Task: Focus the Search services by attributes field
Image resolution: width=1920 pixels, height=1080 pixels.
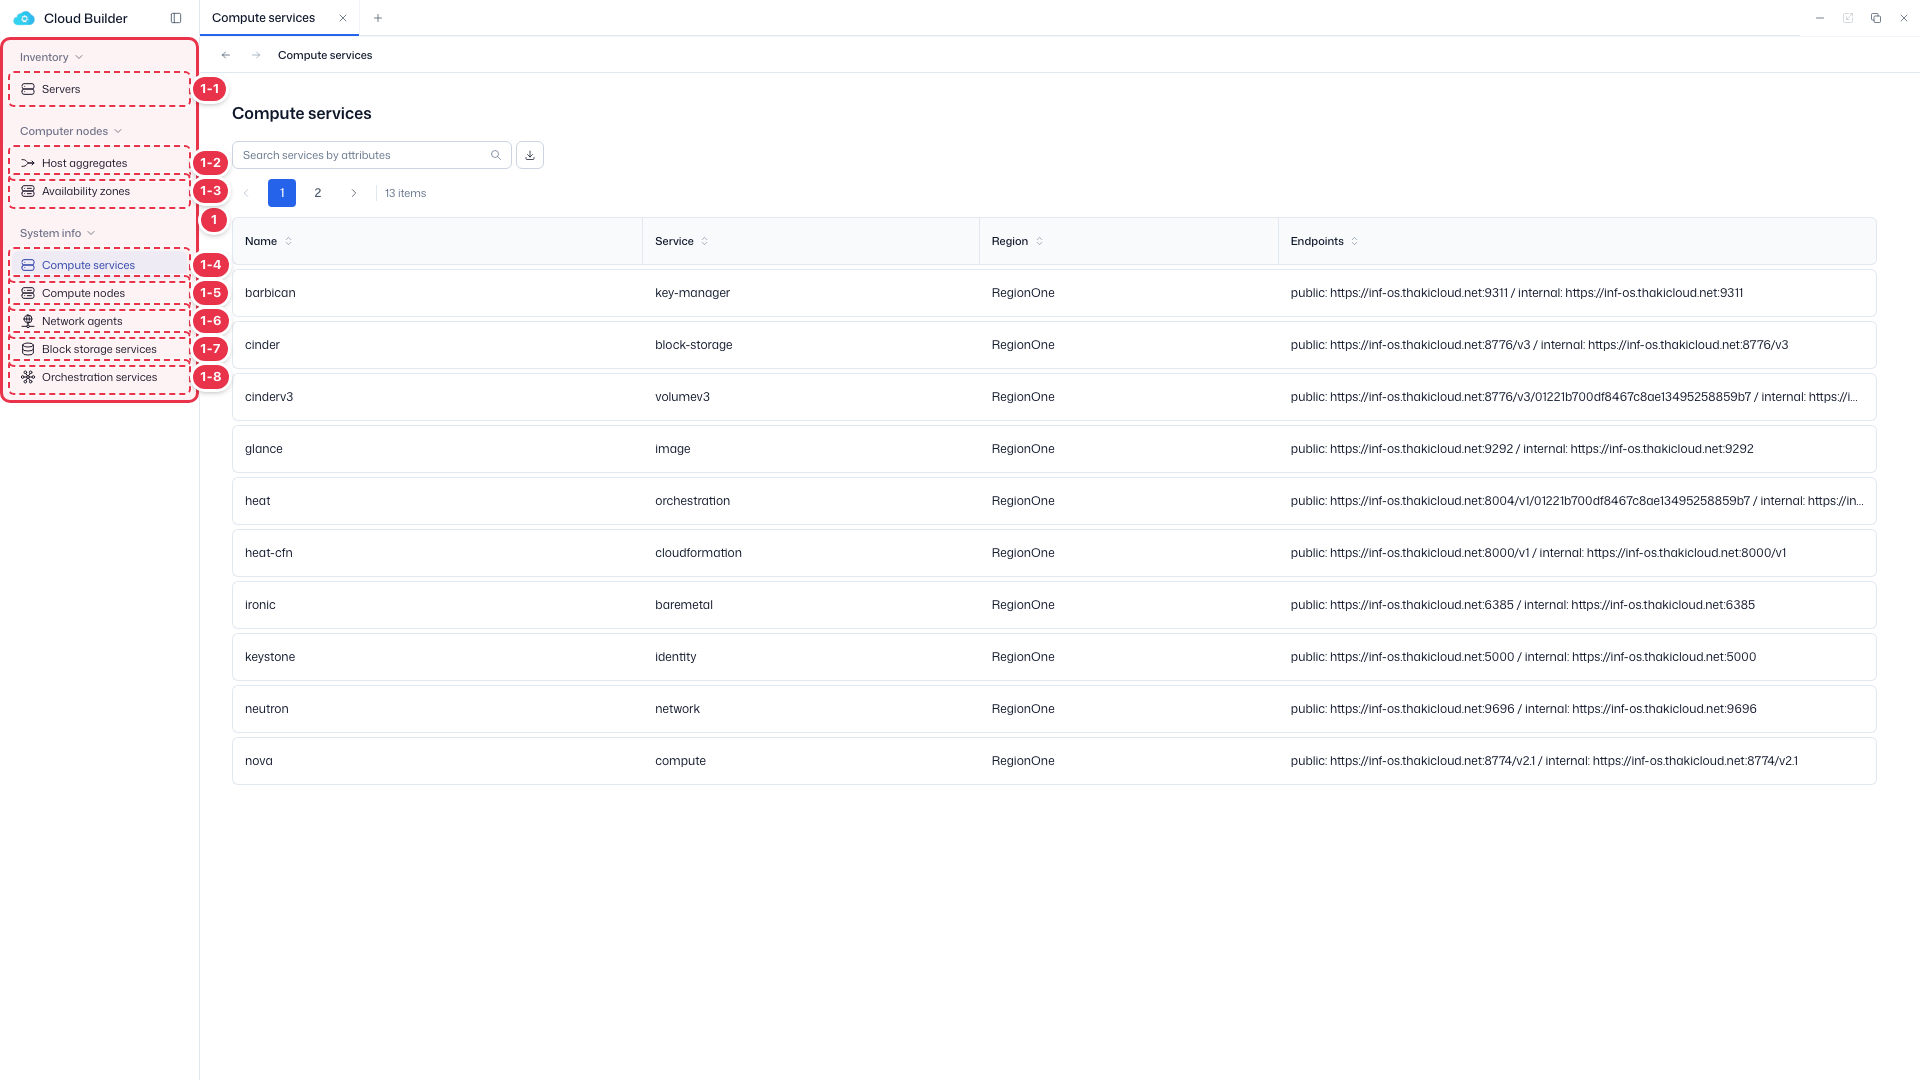Action: (x=372, y=155)
